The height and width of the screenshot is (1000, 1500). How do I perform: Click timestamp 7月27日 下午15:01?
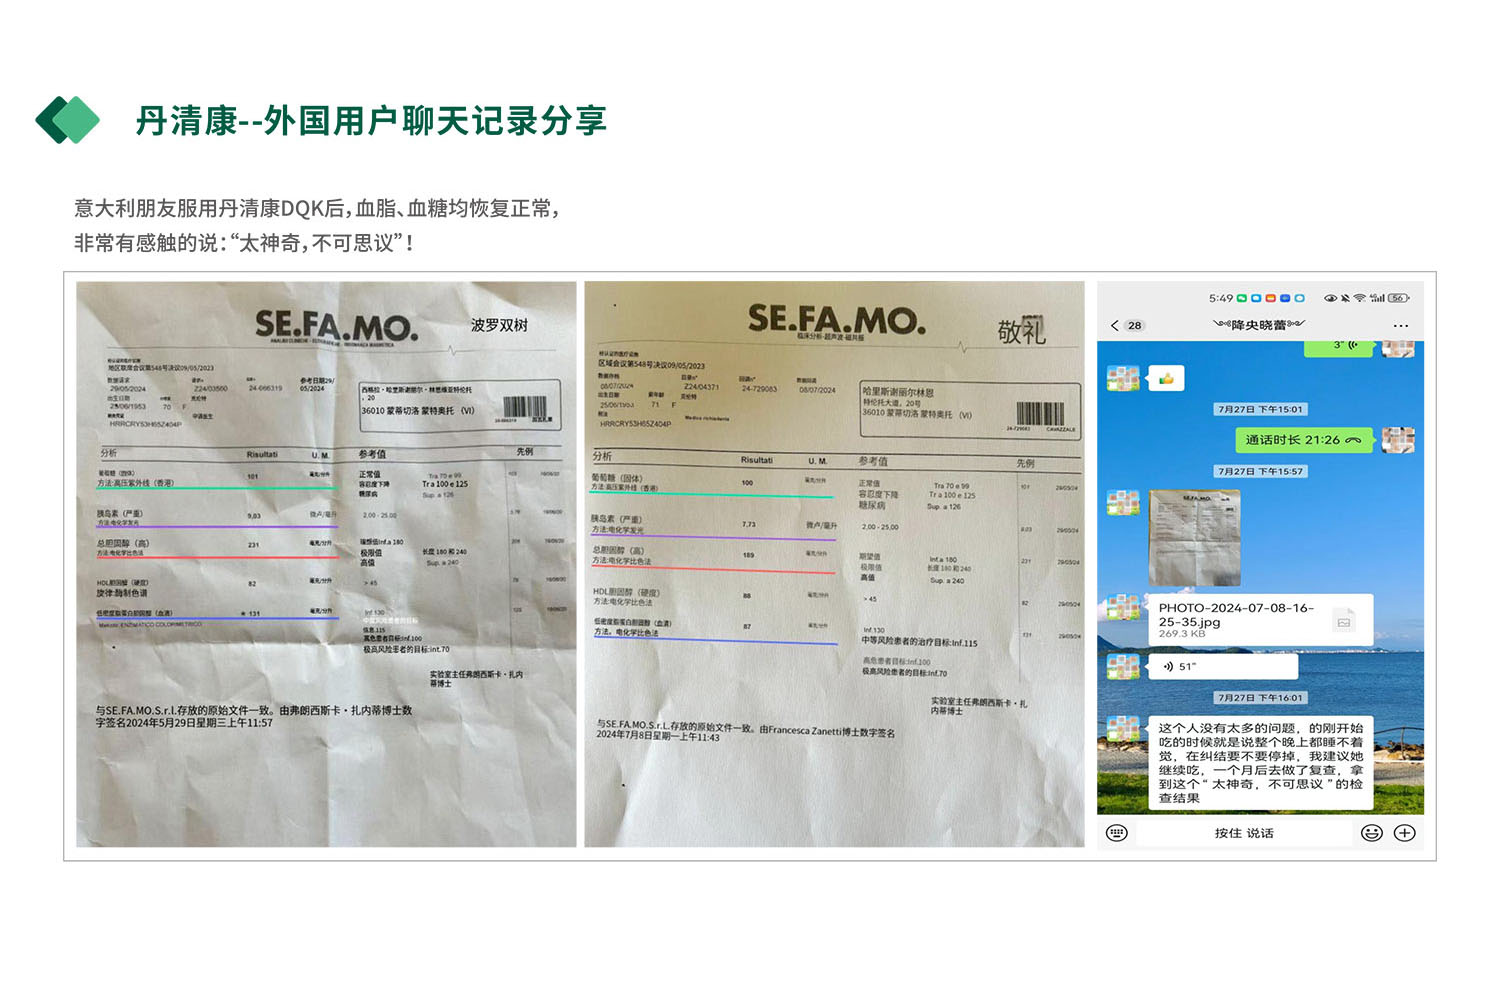1260,409
